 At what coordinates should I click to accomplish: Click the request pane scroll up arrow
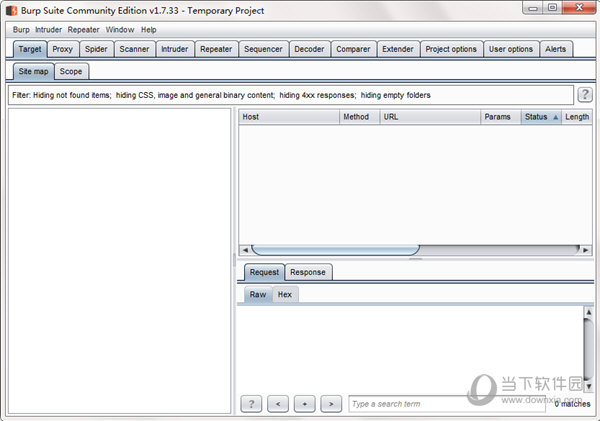[x=589, y=312]
